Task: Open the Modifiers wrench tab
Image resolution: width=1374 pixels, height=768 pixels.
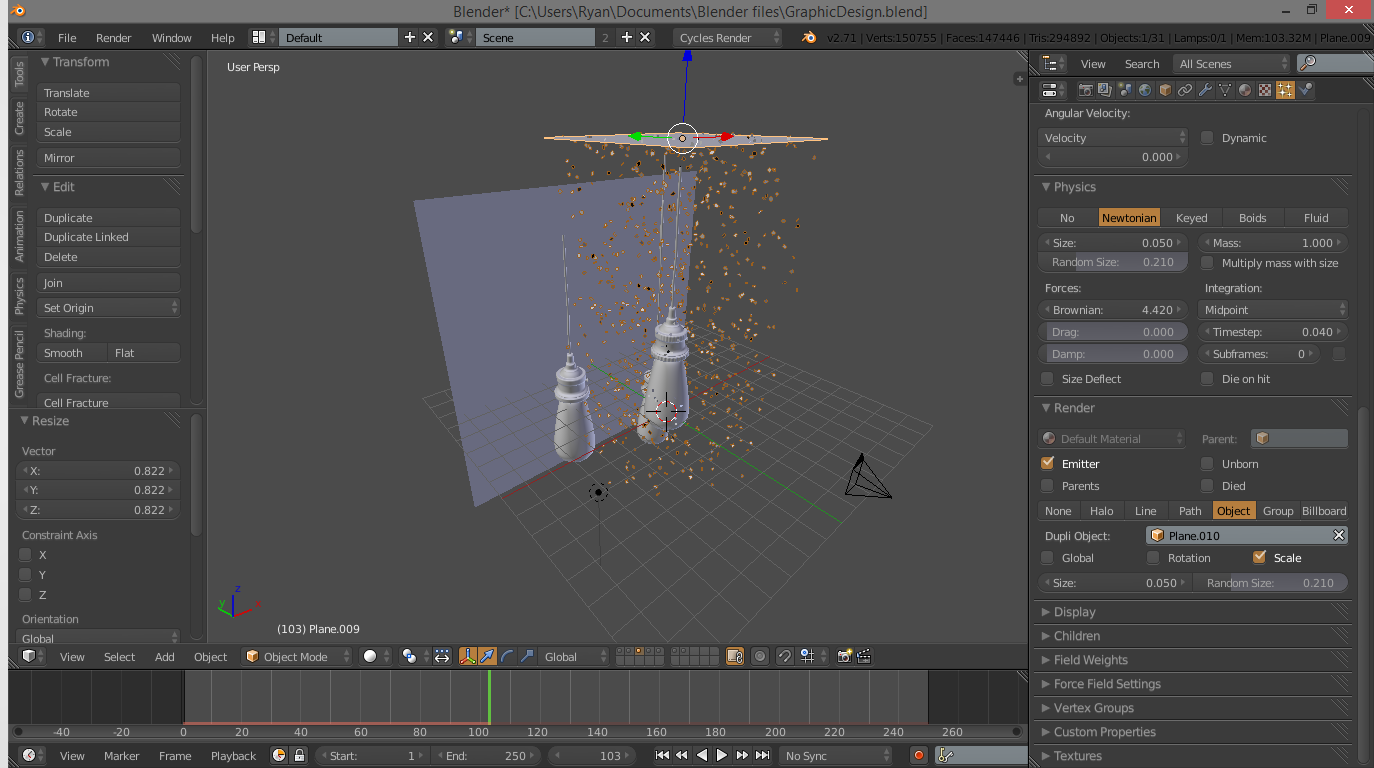Action: pos(1205,90)
